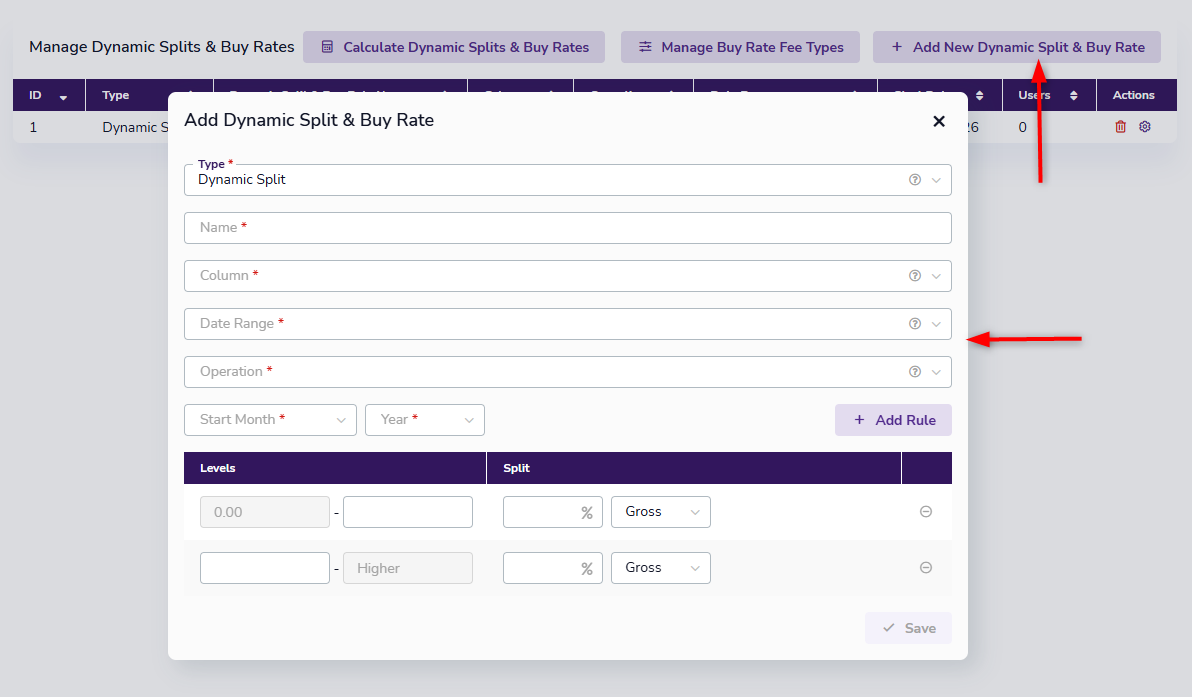Click the help icon in the Column field
The height and width of the screenshot is (697, 1192).
tap(915, 276)
